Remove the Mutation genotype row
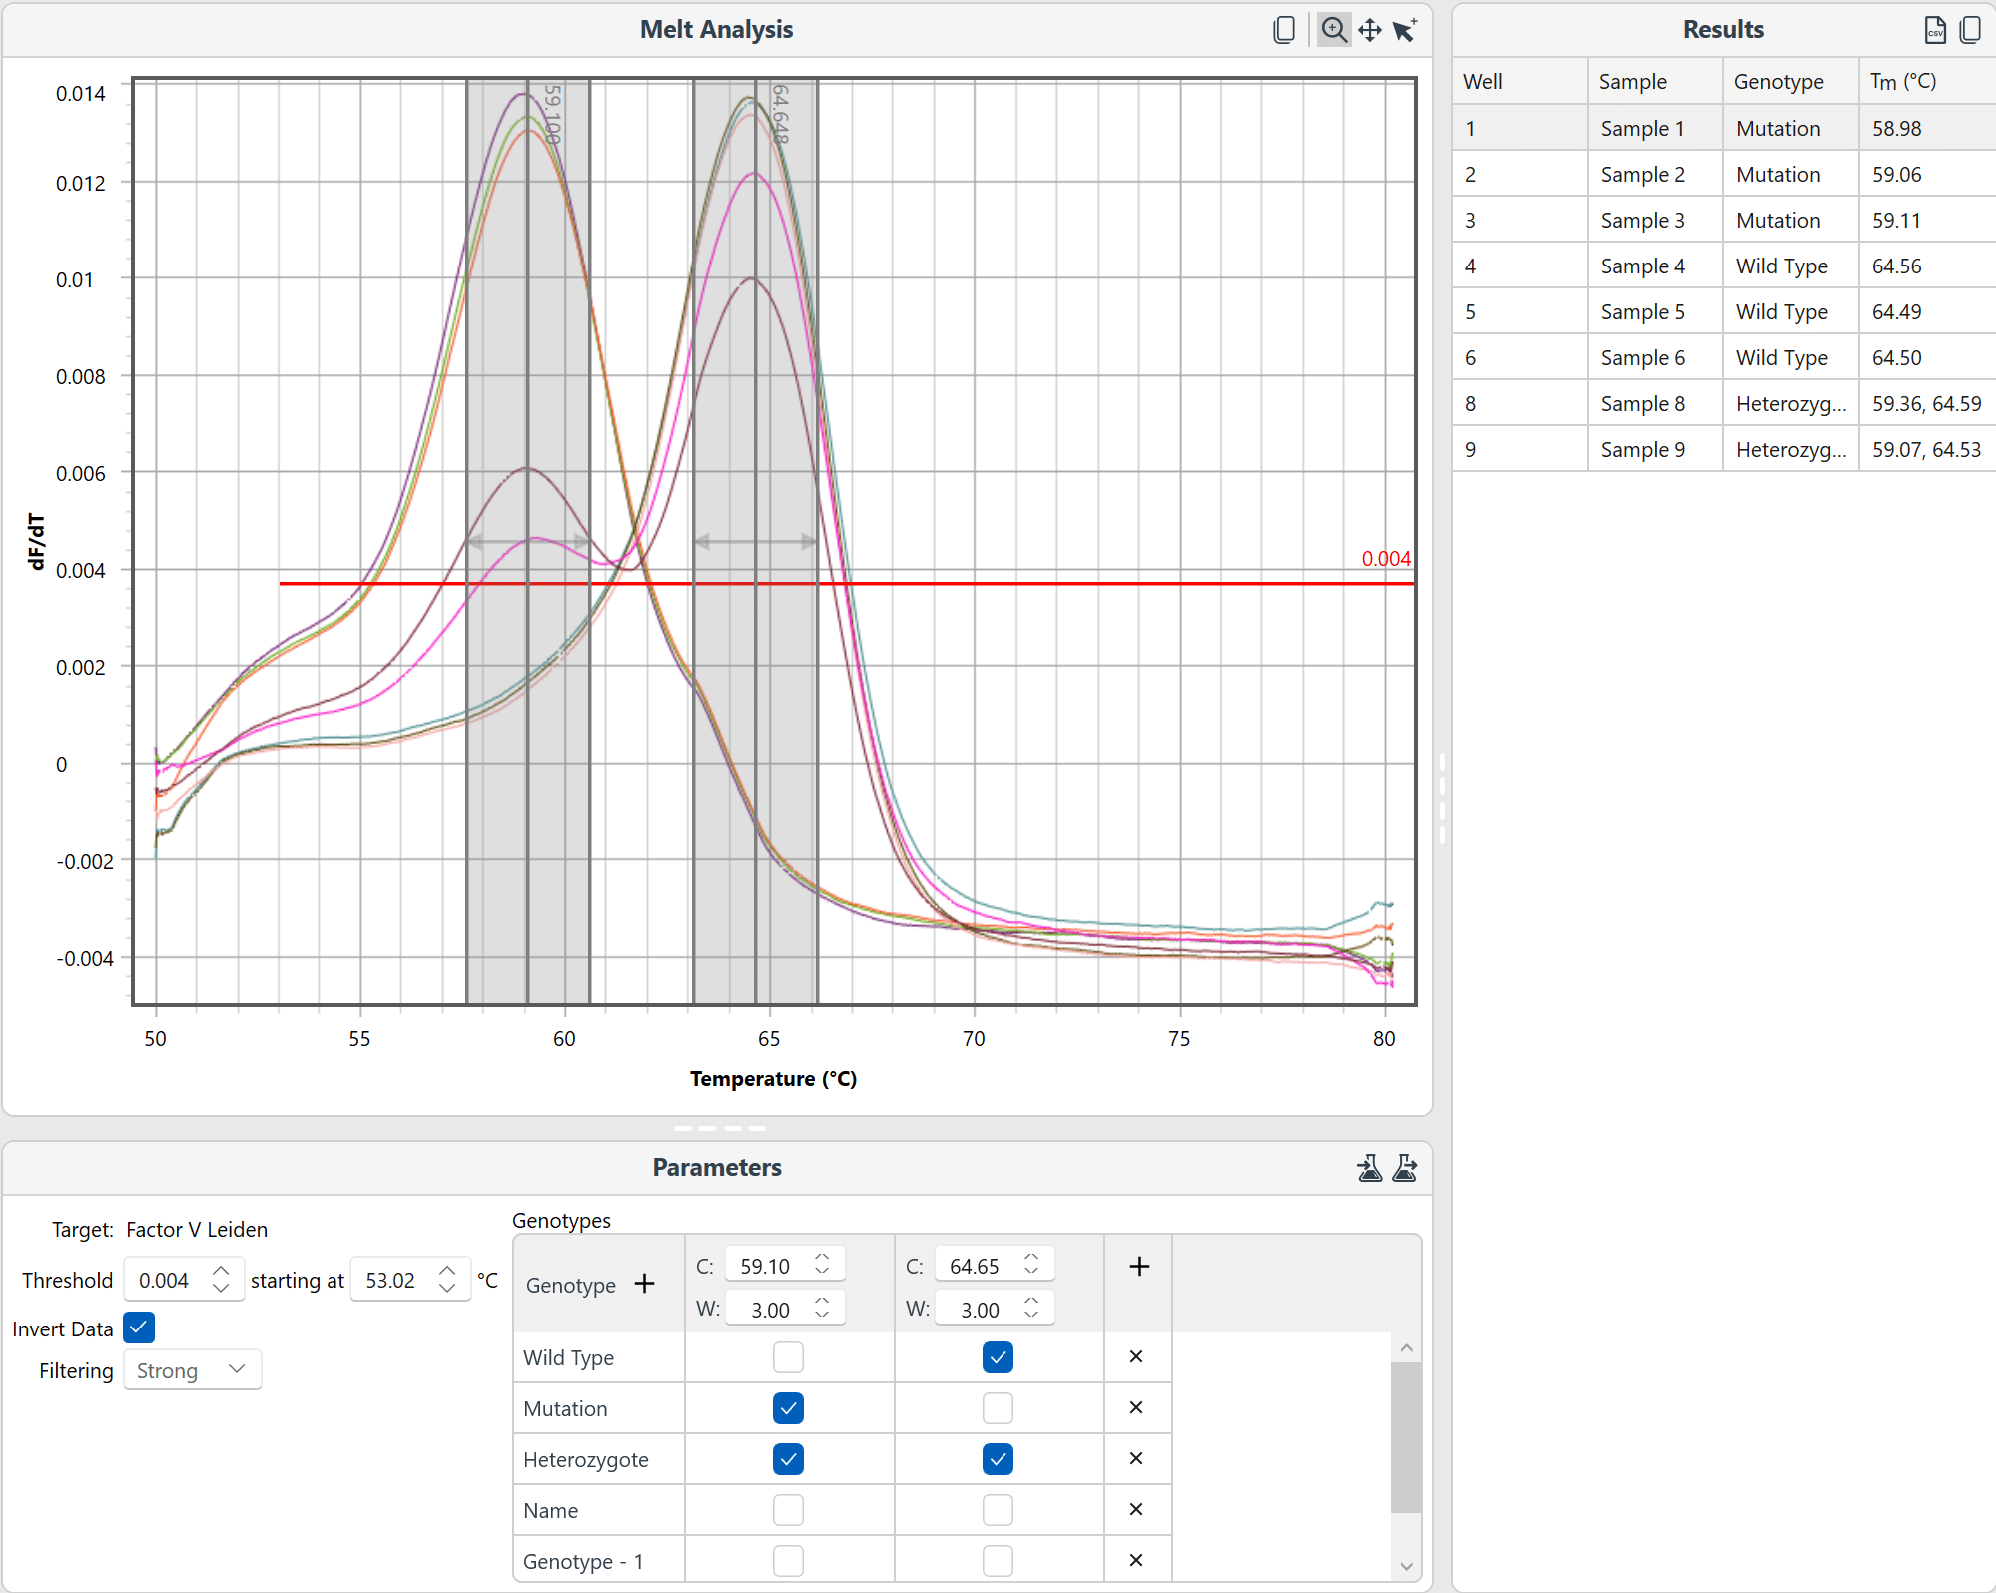The height and width of the screenshot is (1593, 1996). tap(1135, 1408)
